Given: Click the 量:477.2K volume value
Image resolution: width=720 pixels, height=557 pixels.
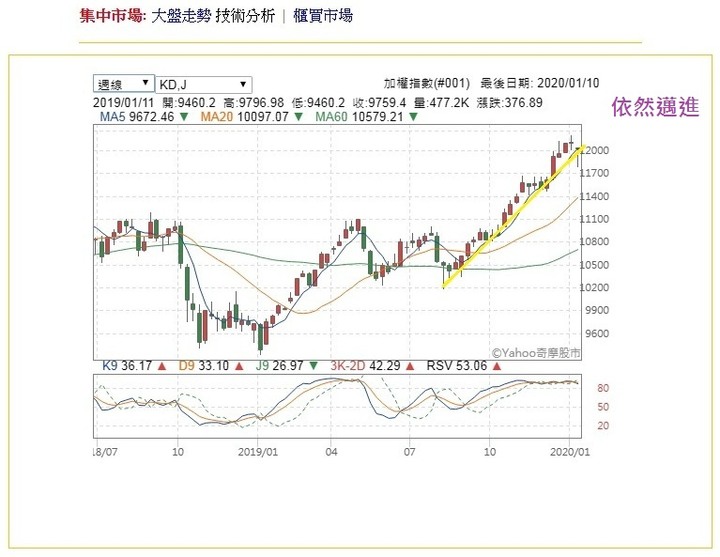Looking at the screenshot, I should click(x=441, y=102).
